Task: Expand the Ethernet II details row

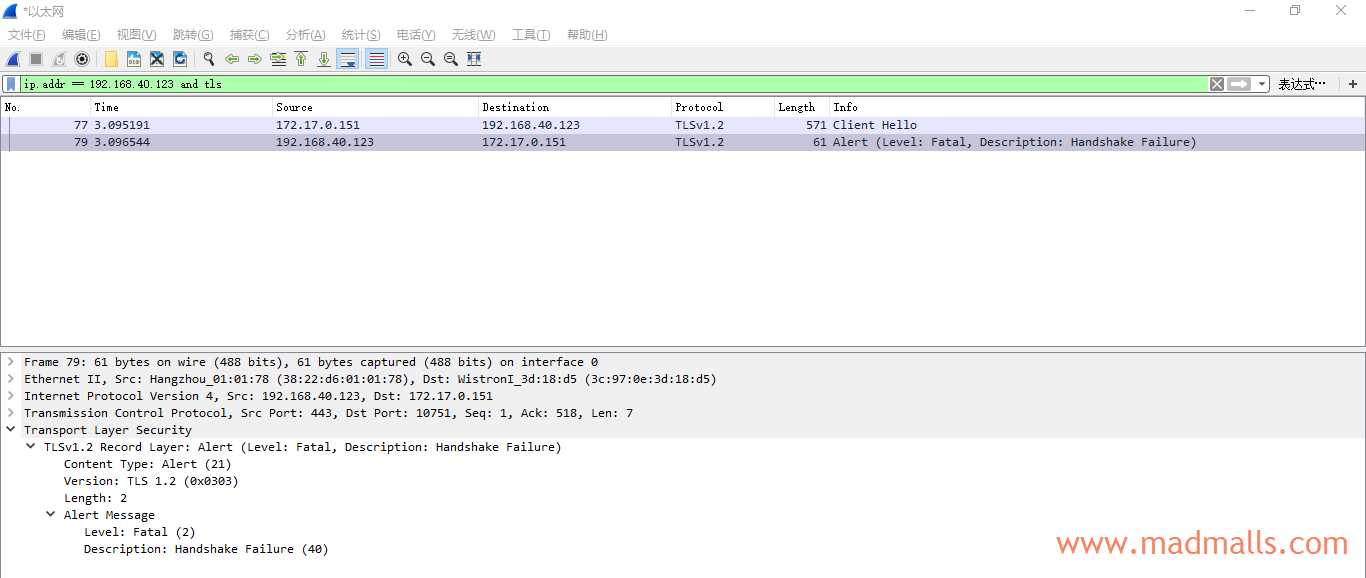Action: (x=10, y=379)
